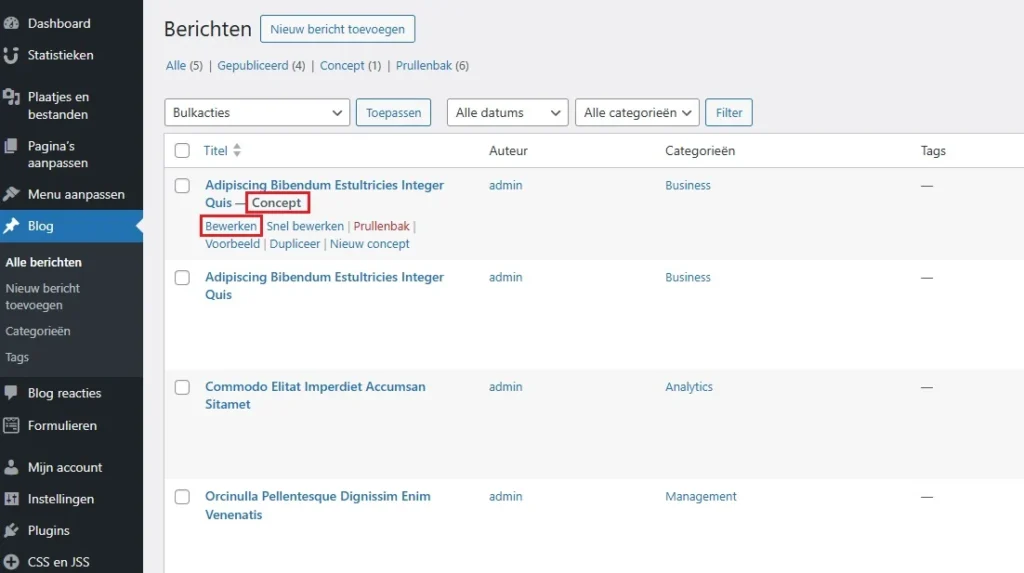1024x573 pixels.
Task: Click the Blog pushpin icon
Action: pos(12,226)
